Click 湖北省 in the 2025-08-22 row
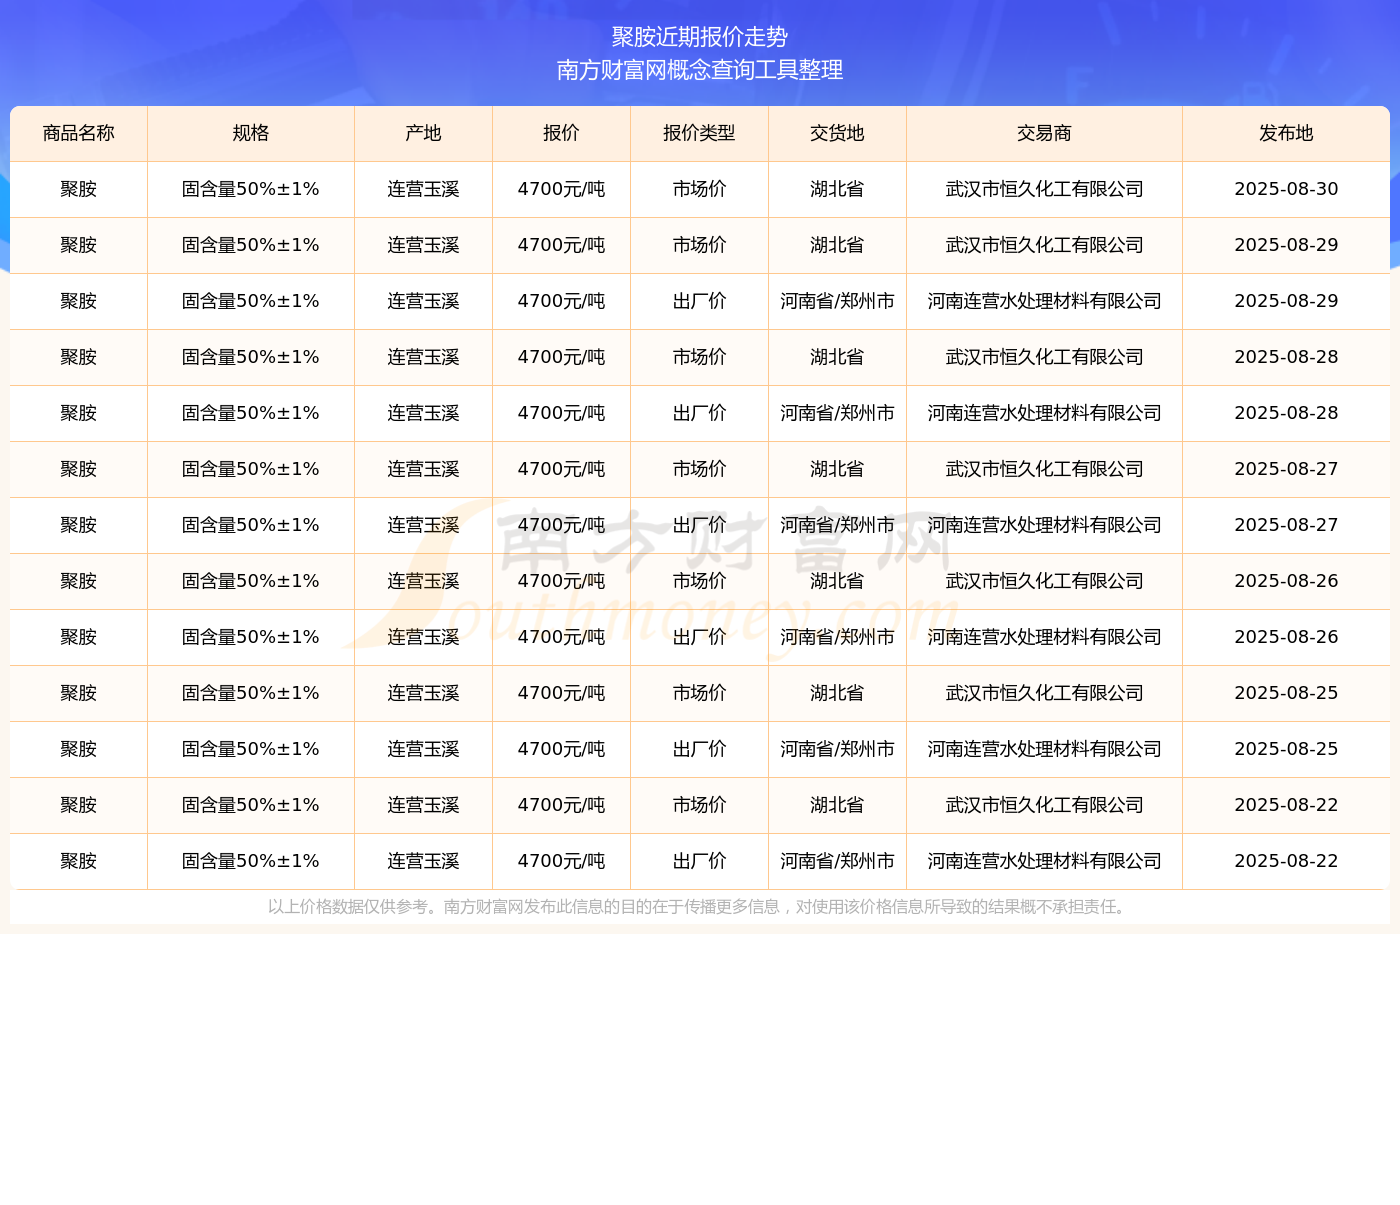Viewport: 1400px width, 1205px height. [837, 805]
